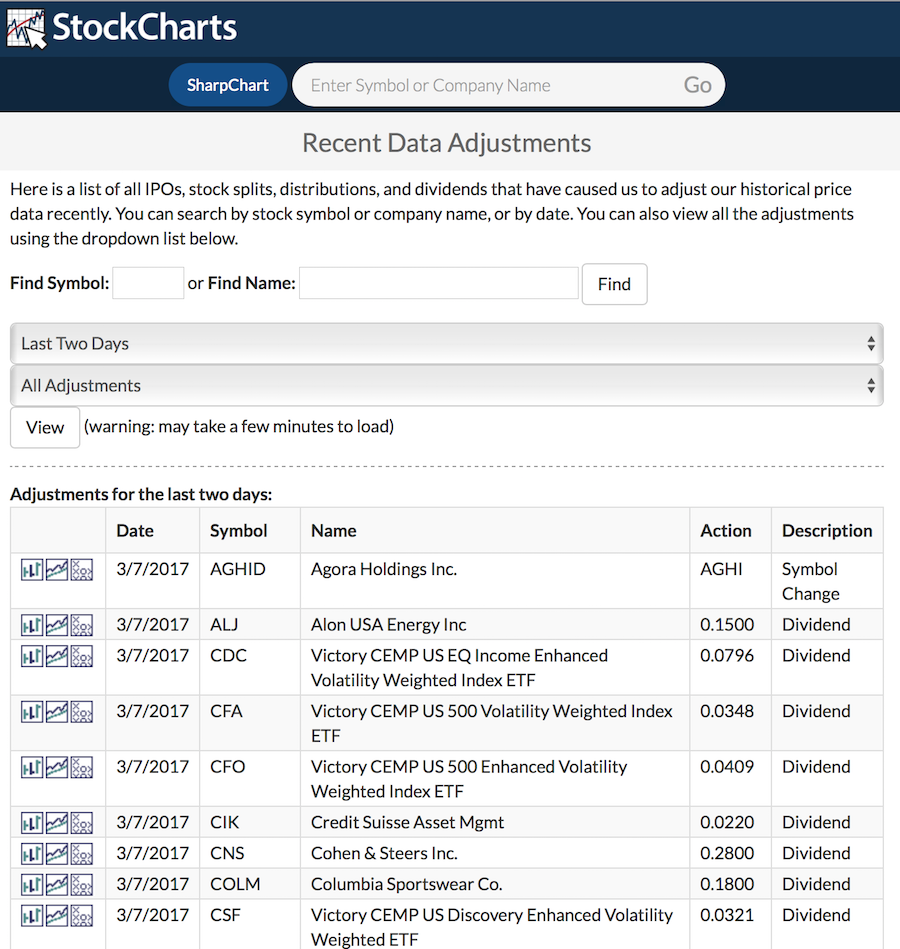900x949 pixels.
Task: Open the line chart icon for COLM
Action: click(57, 885)
